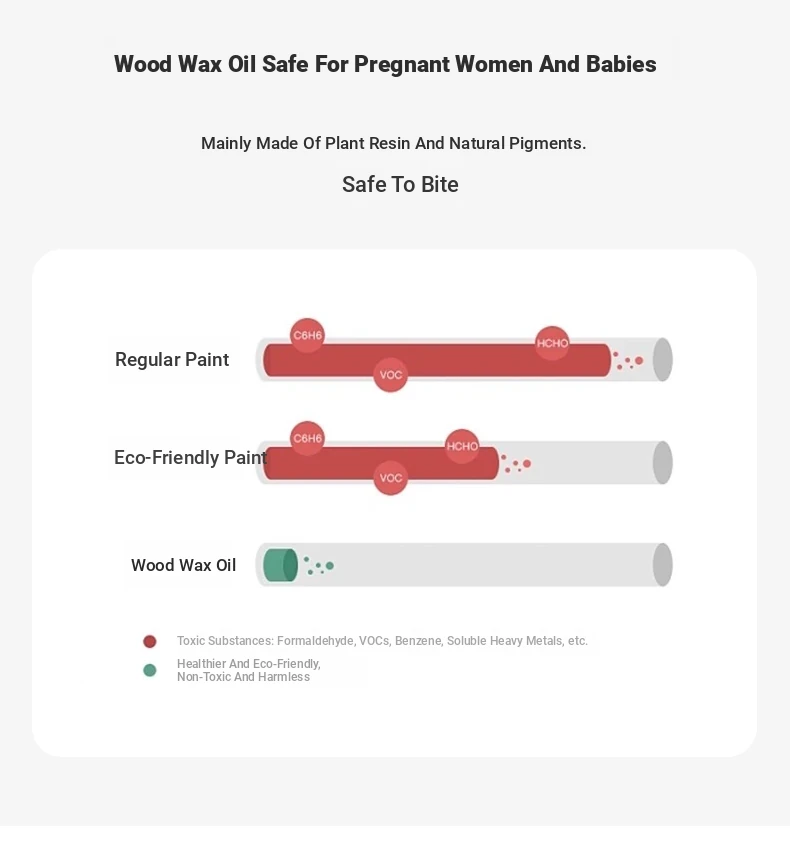Screen dimensions: 790x854
Task: Click the red toxic substances legend dot
Action: coord(150,642)
